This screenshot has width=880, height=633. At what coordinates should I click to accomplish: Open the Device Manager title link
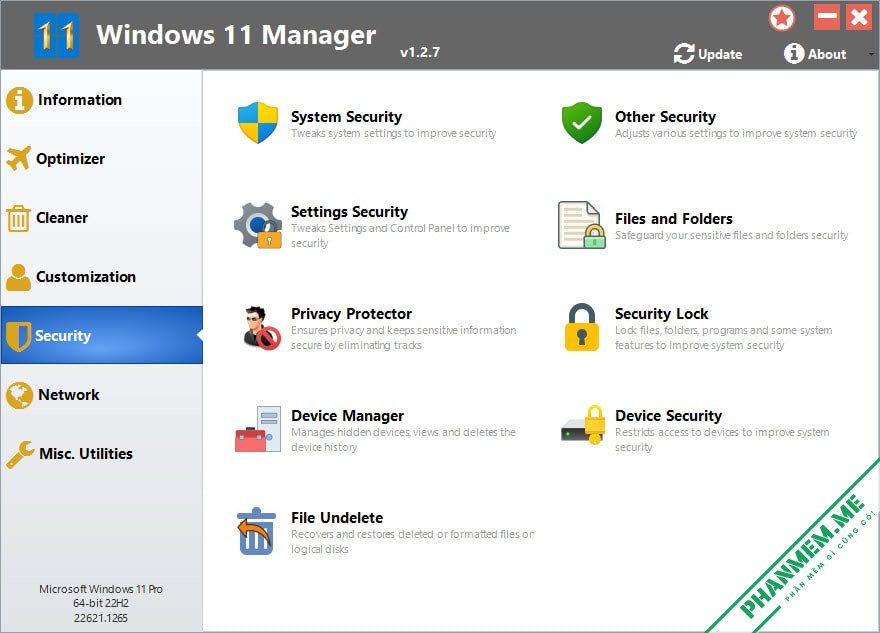(347, 416)
